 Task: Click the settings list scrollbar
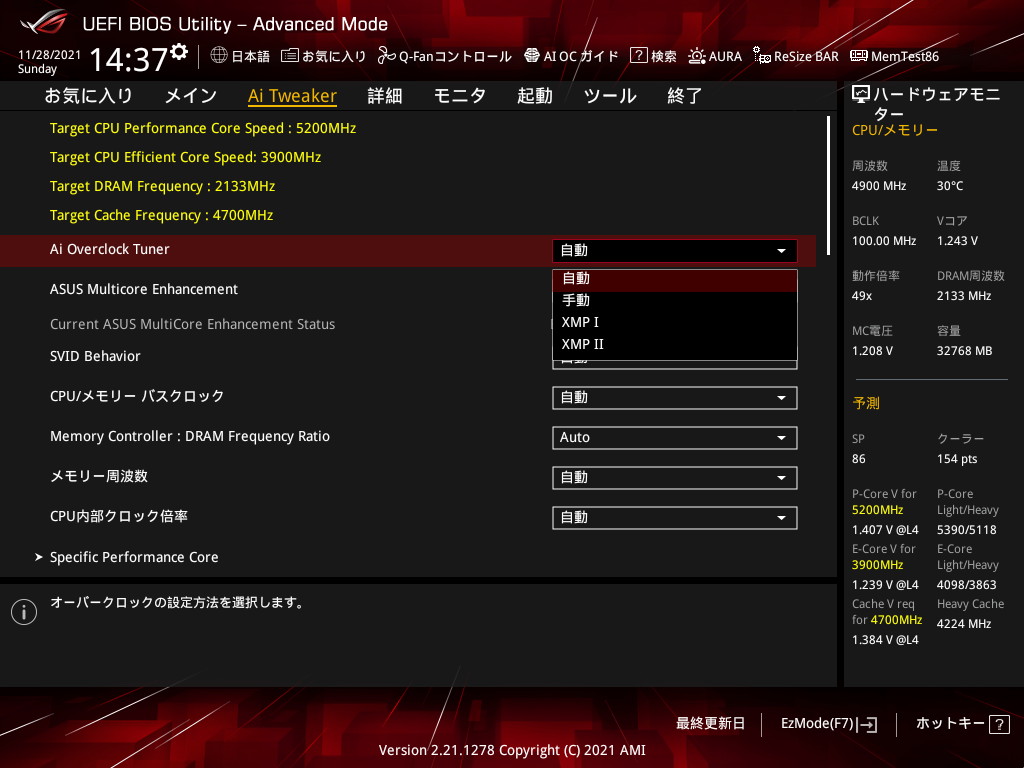(828, 185)
